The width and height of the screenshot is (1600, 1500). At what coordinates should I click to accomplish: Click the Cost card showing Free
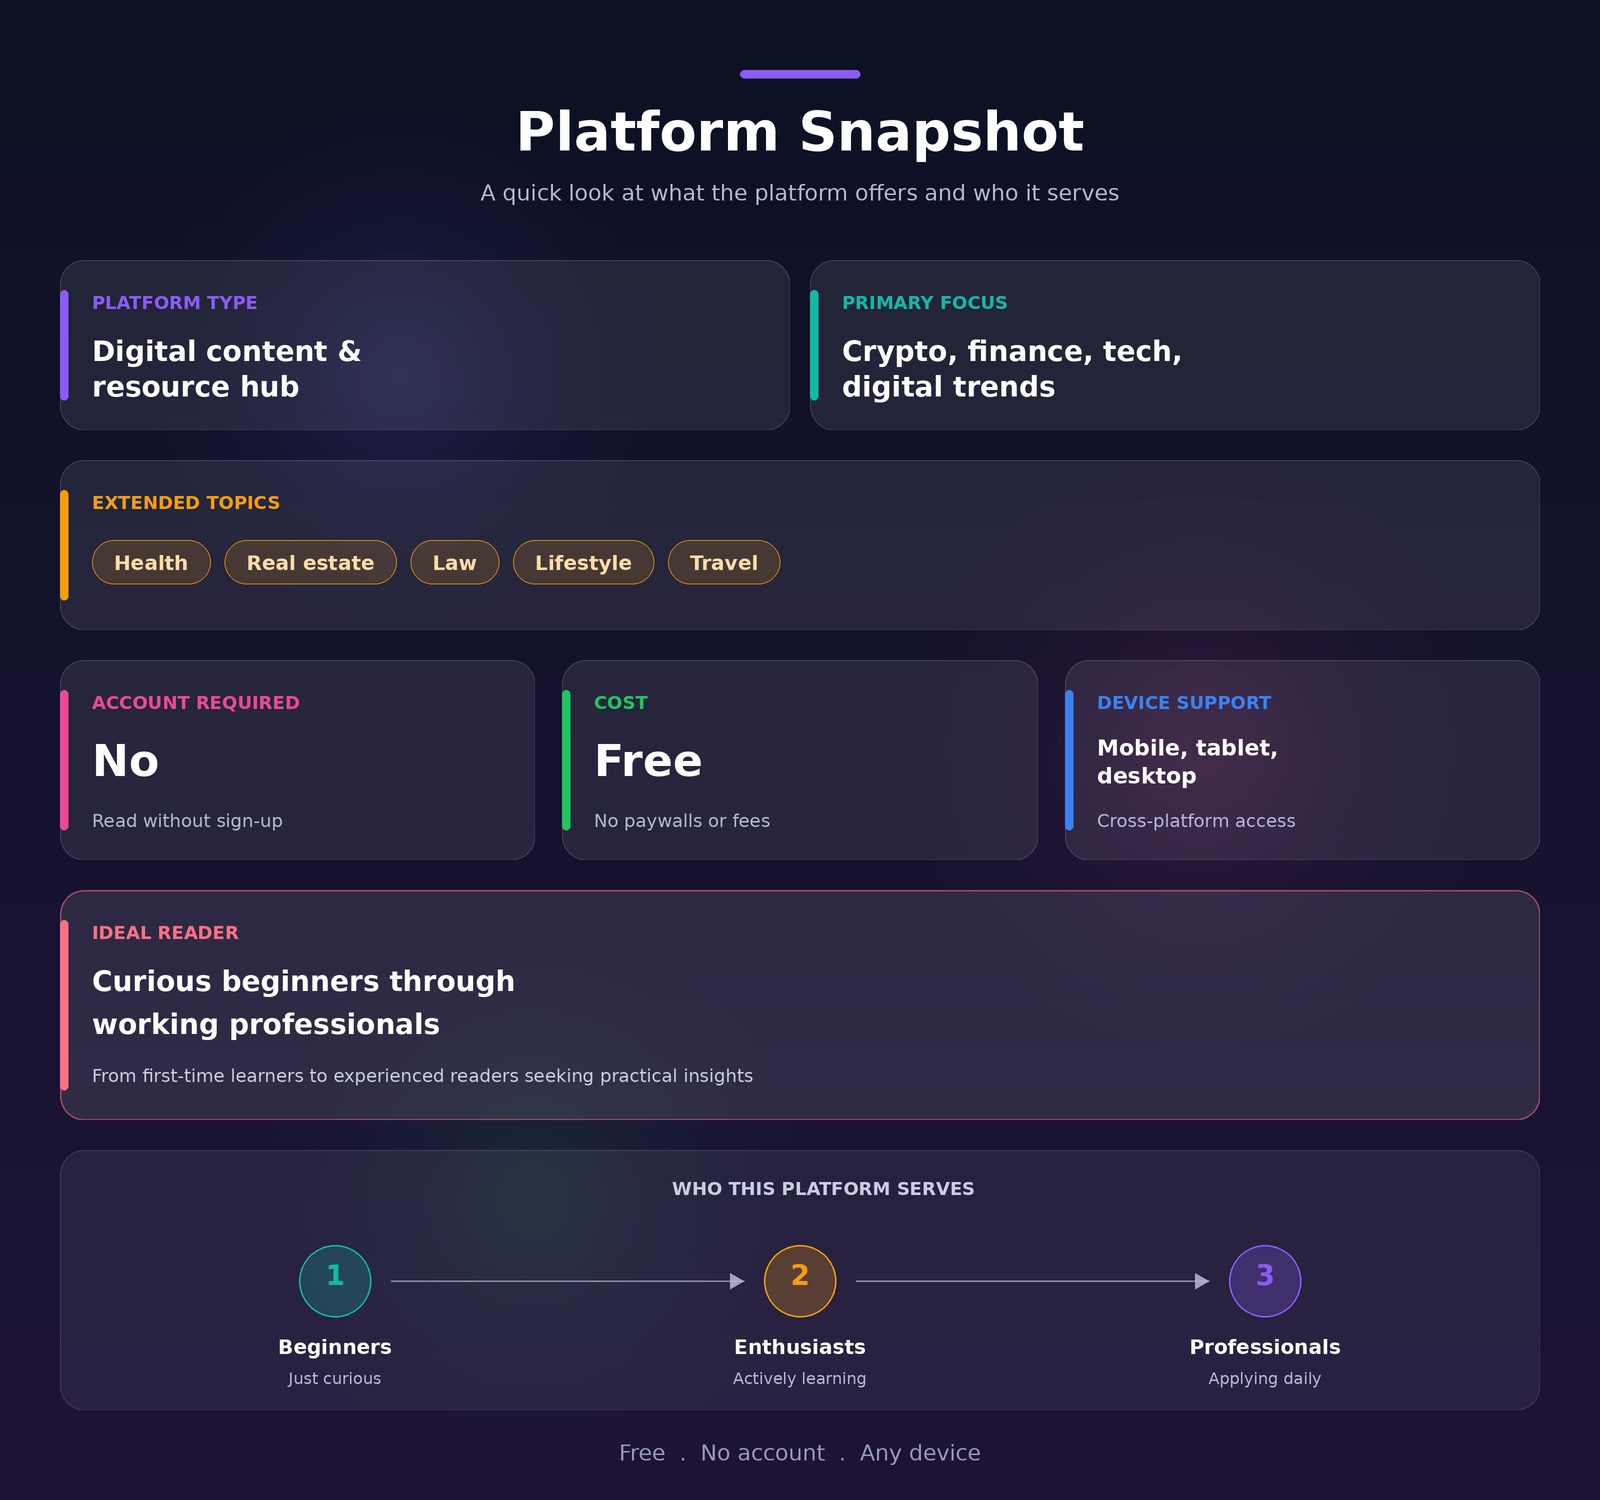(x=800, y=760)
